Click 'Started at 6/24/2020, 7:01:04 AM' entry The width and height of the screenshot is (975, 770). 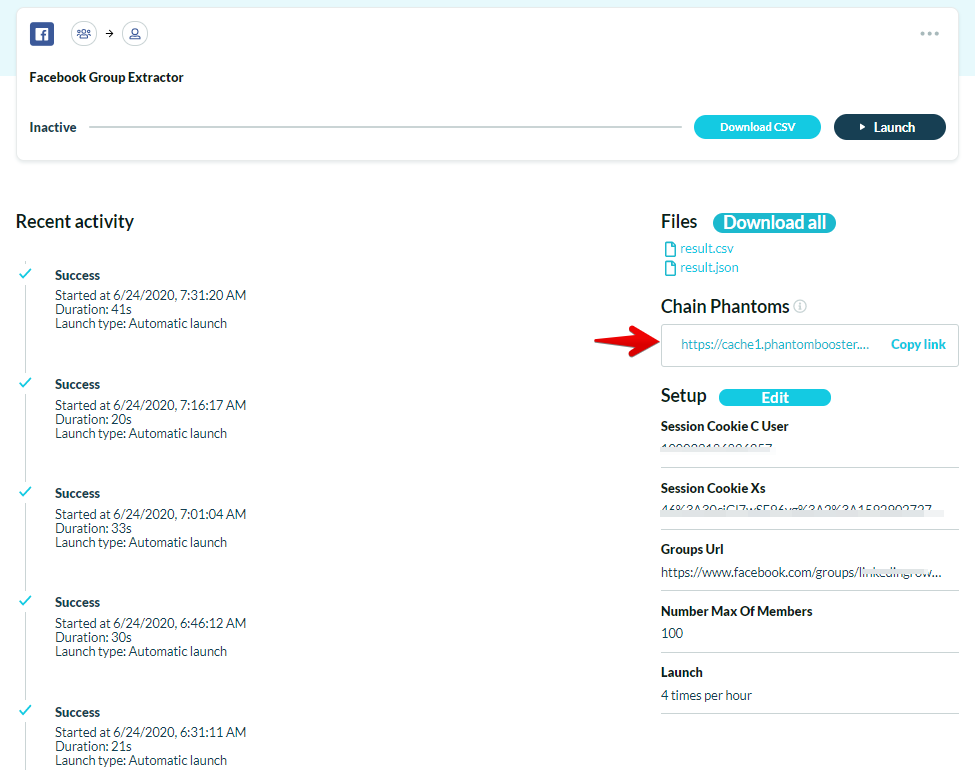click(150, 514)
